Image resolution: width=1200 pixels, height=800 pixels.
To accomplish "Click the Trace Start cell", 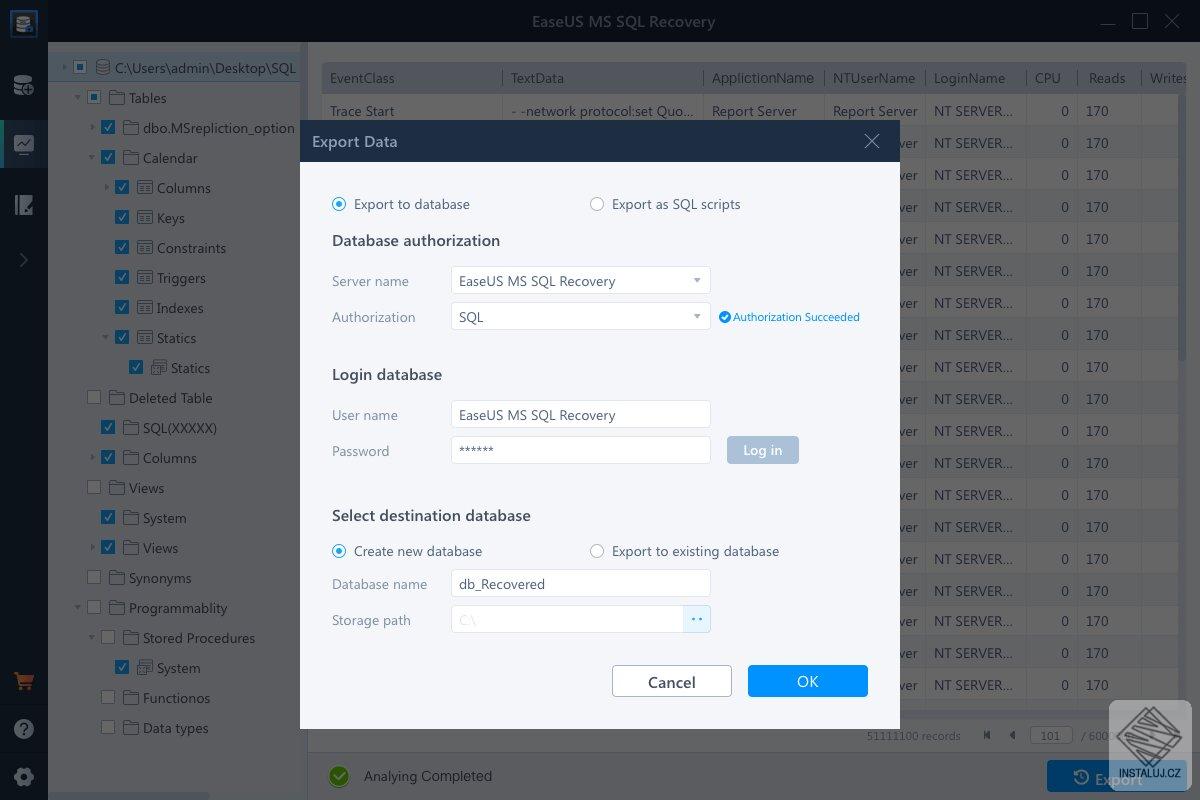I will point(363,111).
